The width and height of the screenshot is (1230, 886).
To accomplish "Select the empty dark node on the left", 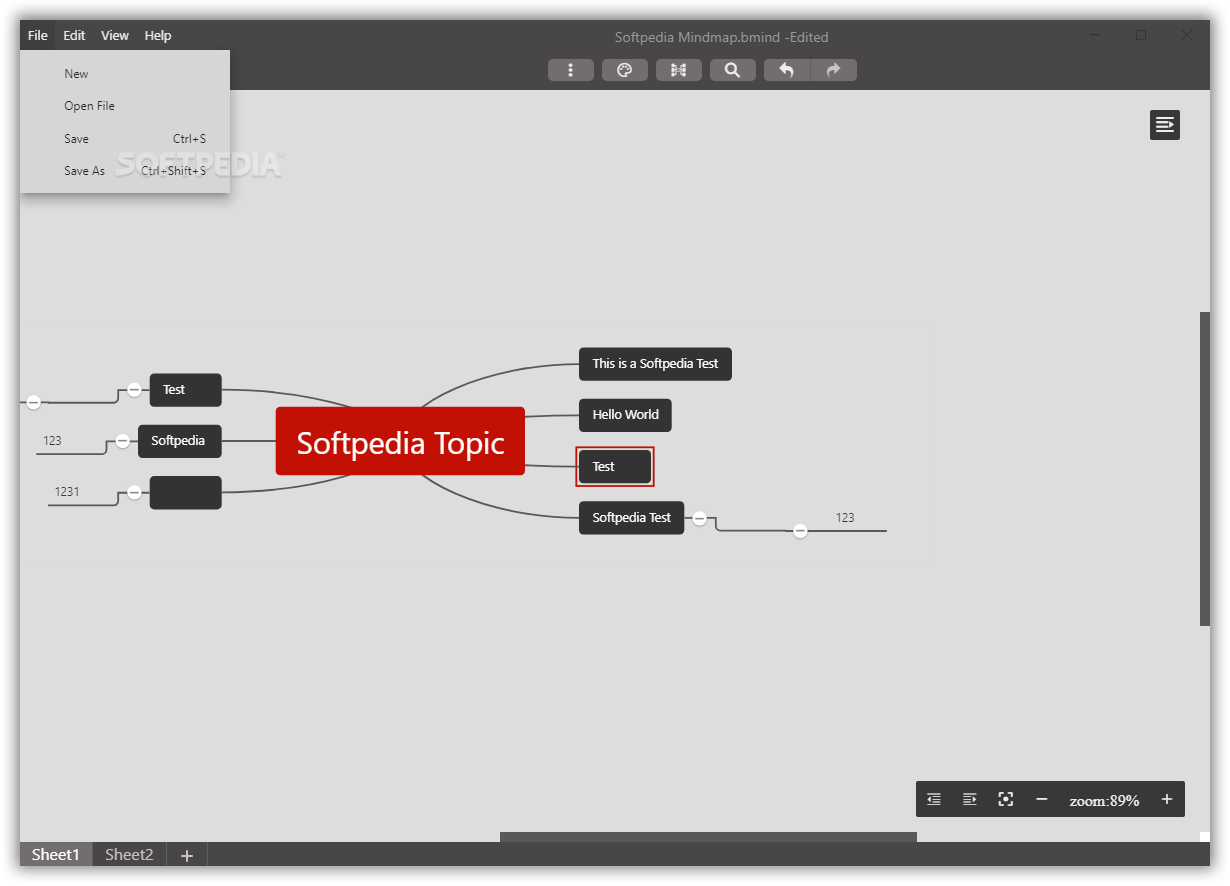I will (185, 492).
